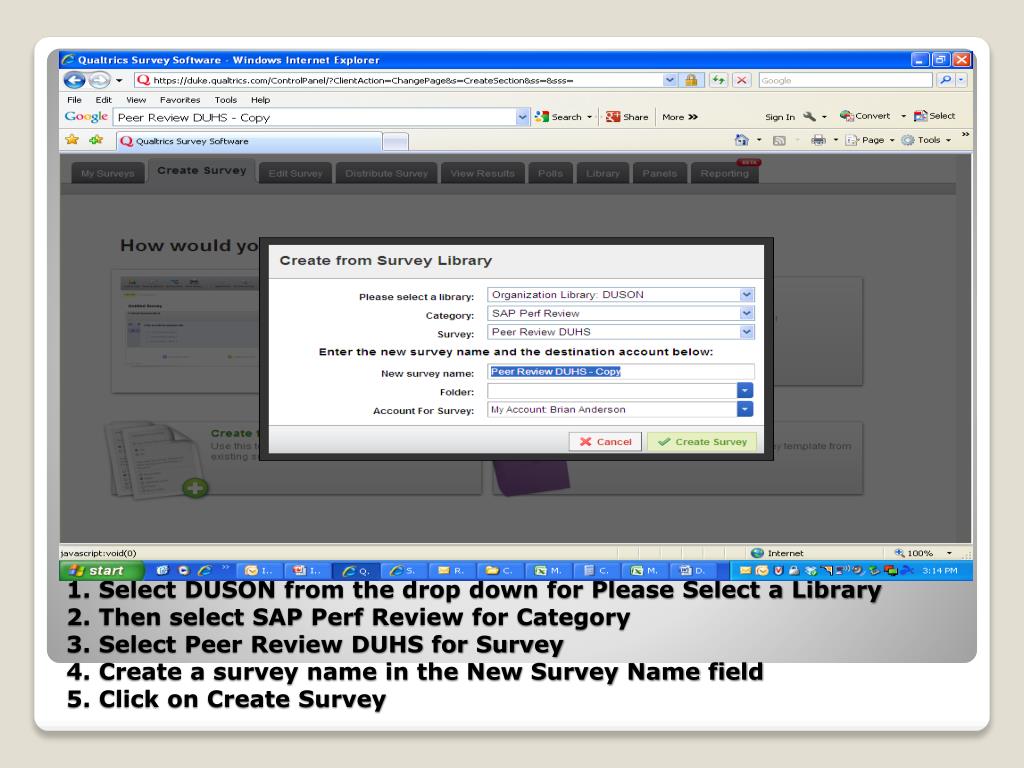Screen dimensions: 1024x768
Task: Click the Google logo on toolbar
Action: (x=86, y=116)
